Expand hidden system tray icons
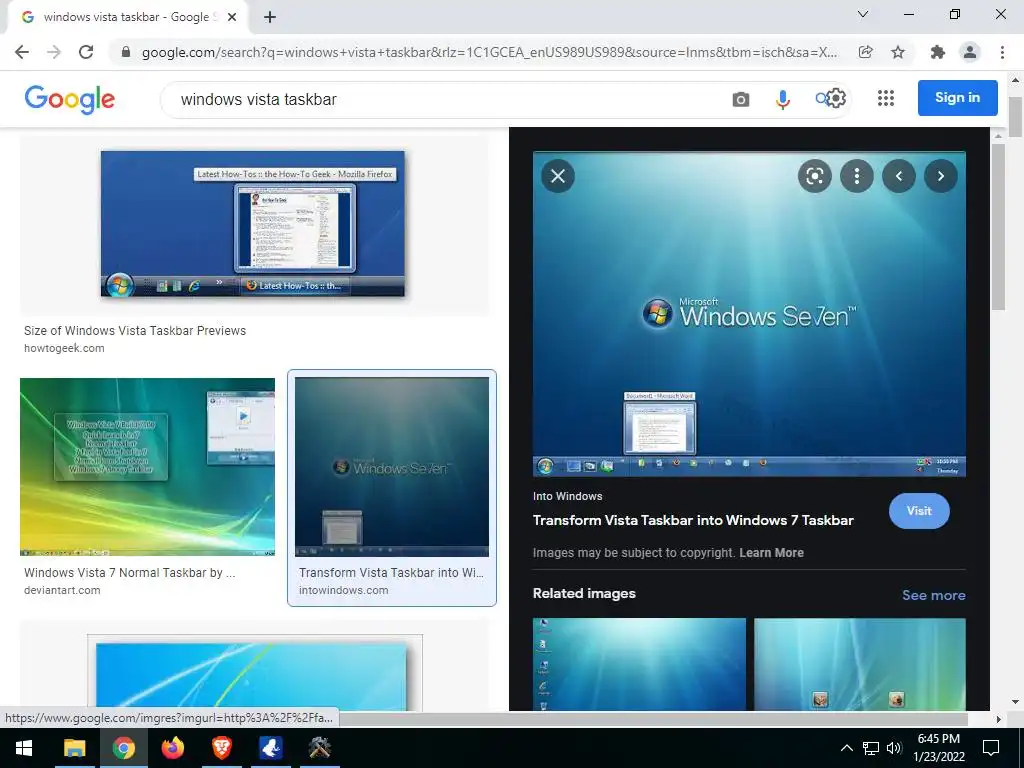 point(846,748)
